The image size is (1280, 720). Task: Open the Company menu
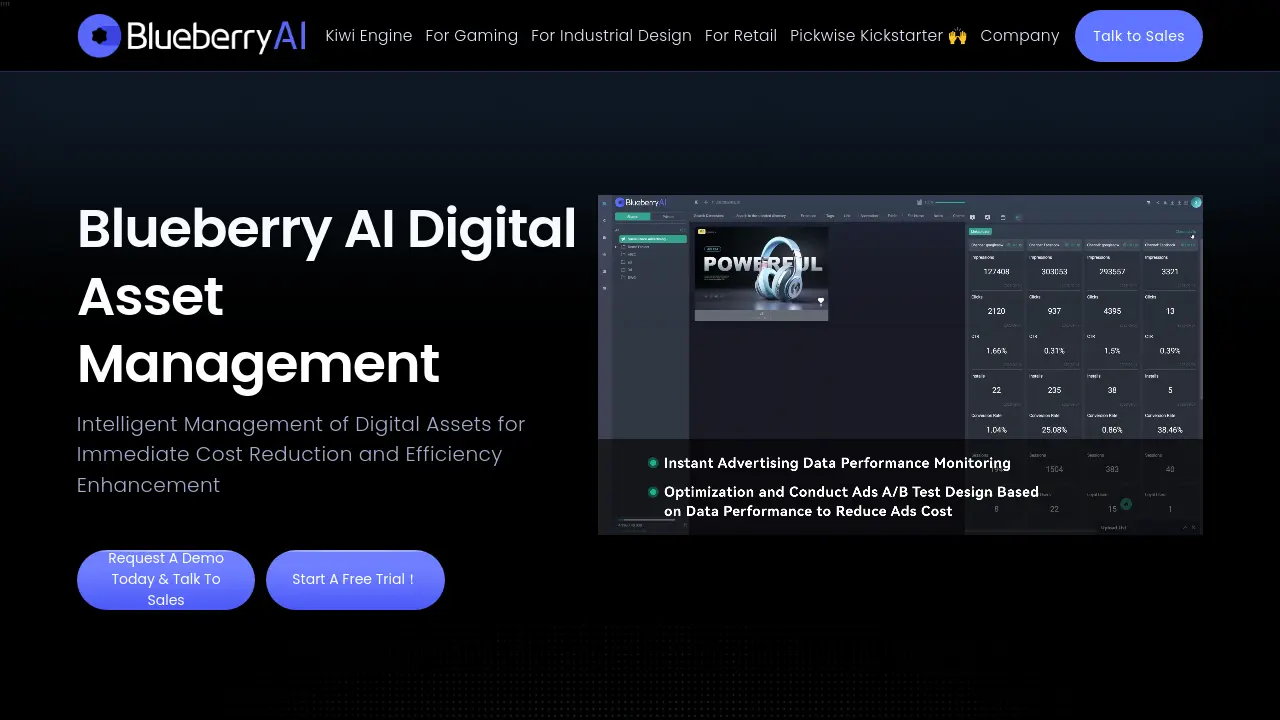pyautogui.click(x=1020, y=35)
